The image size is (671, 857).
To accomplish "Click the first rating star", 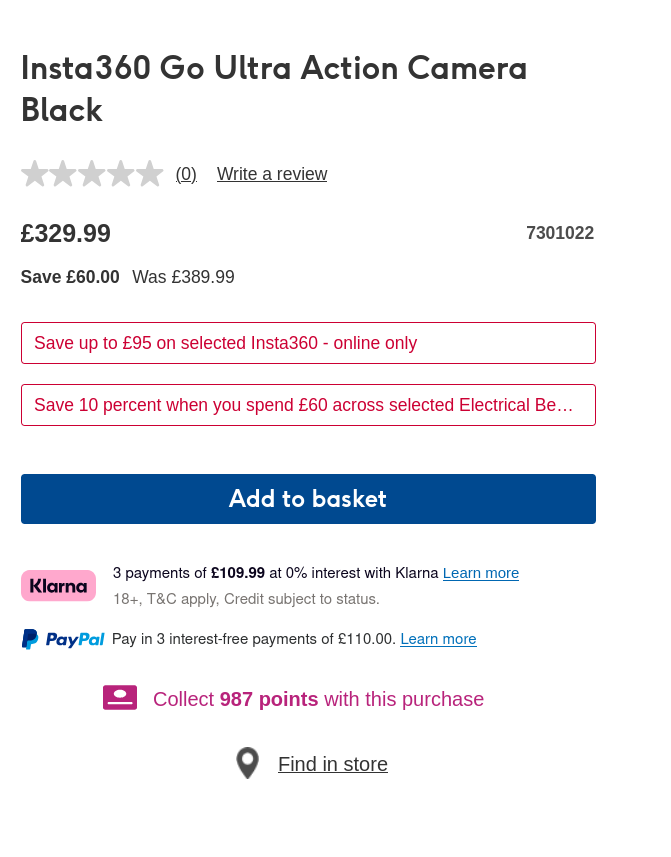I will tap(35, 173).
